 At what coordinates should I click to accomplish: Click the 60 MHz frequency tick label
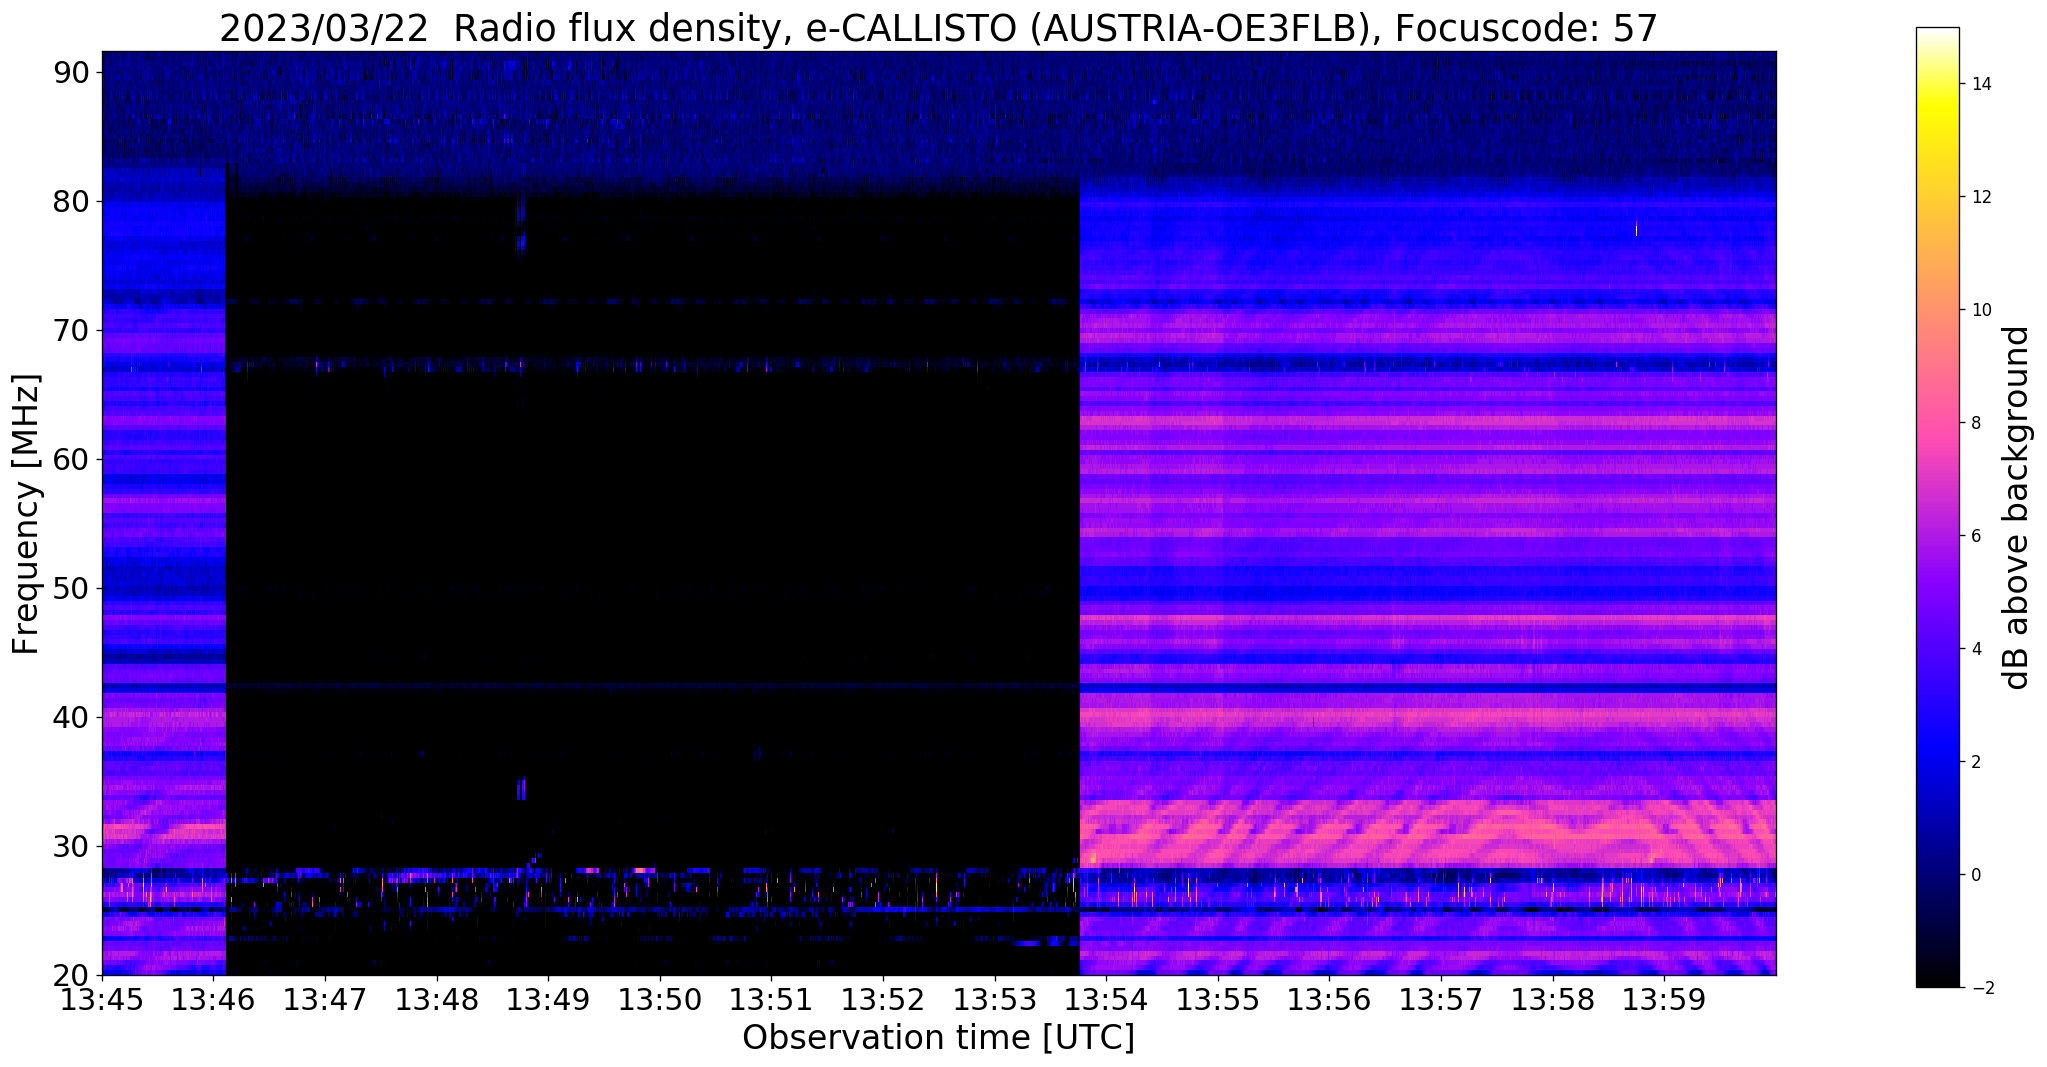pyautogui.click(x=72, y=459)
